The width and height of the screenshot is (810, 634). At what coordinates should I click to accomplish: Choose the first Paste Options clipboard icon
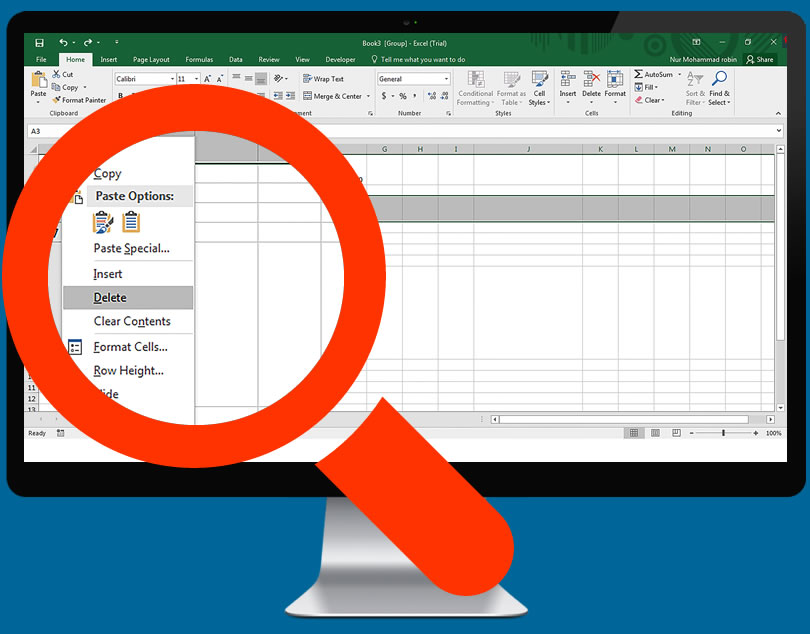pyautogui.click(x=103, y=222)
